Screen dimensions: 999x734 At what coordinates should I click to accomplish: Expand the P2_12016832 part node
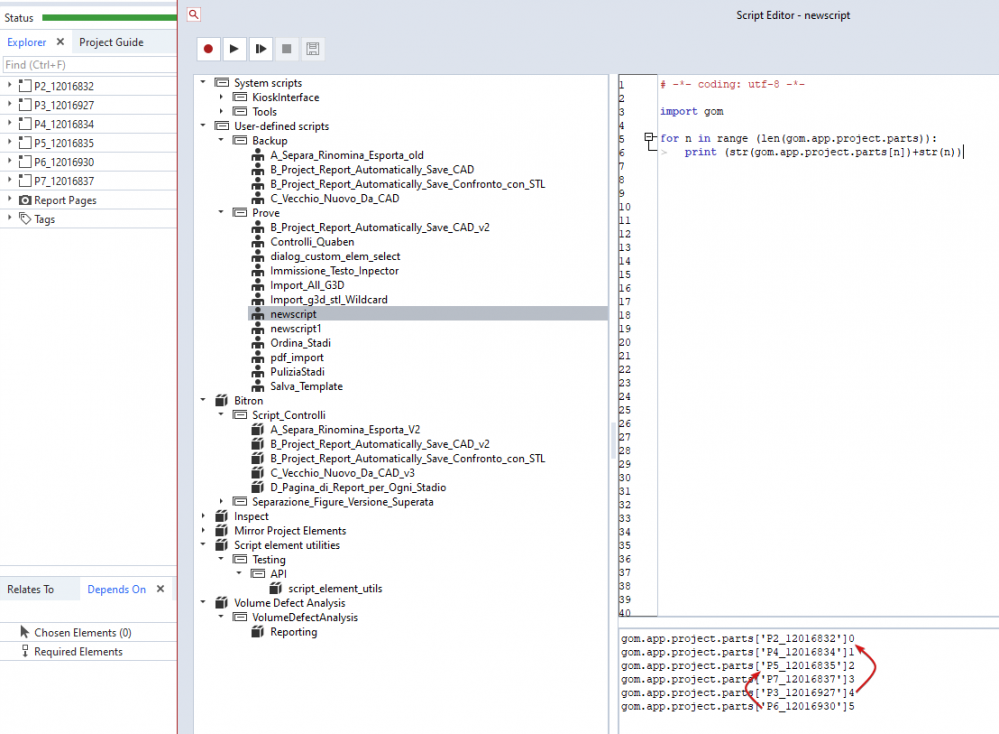pyautogui.click(x=9, y=86)
